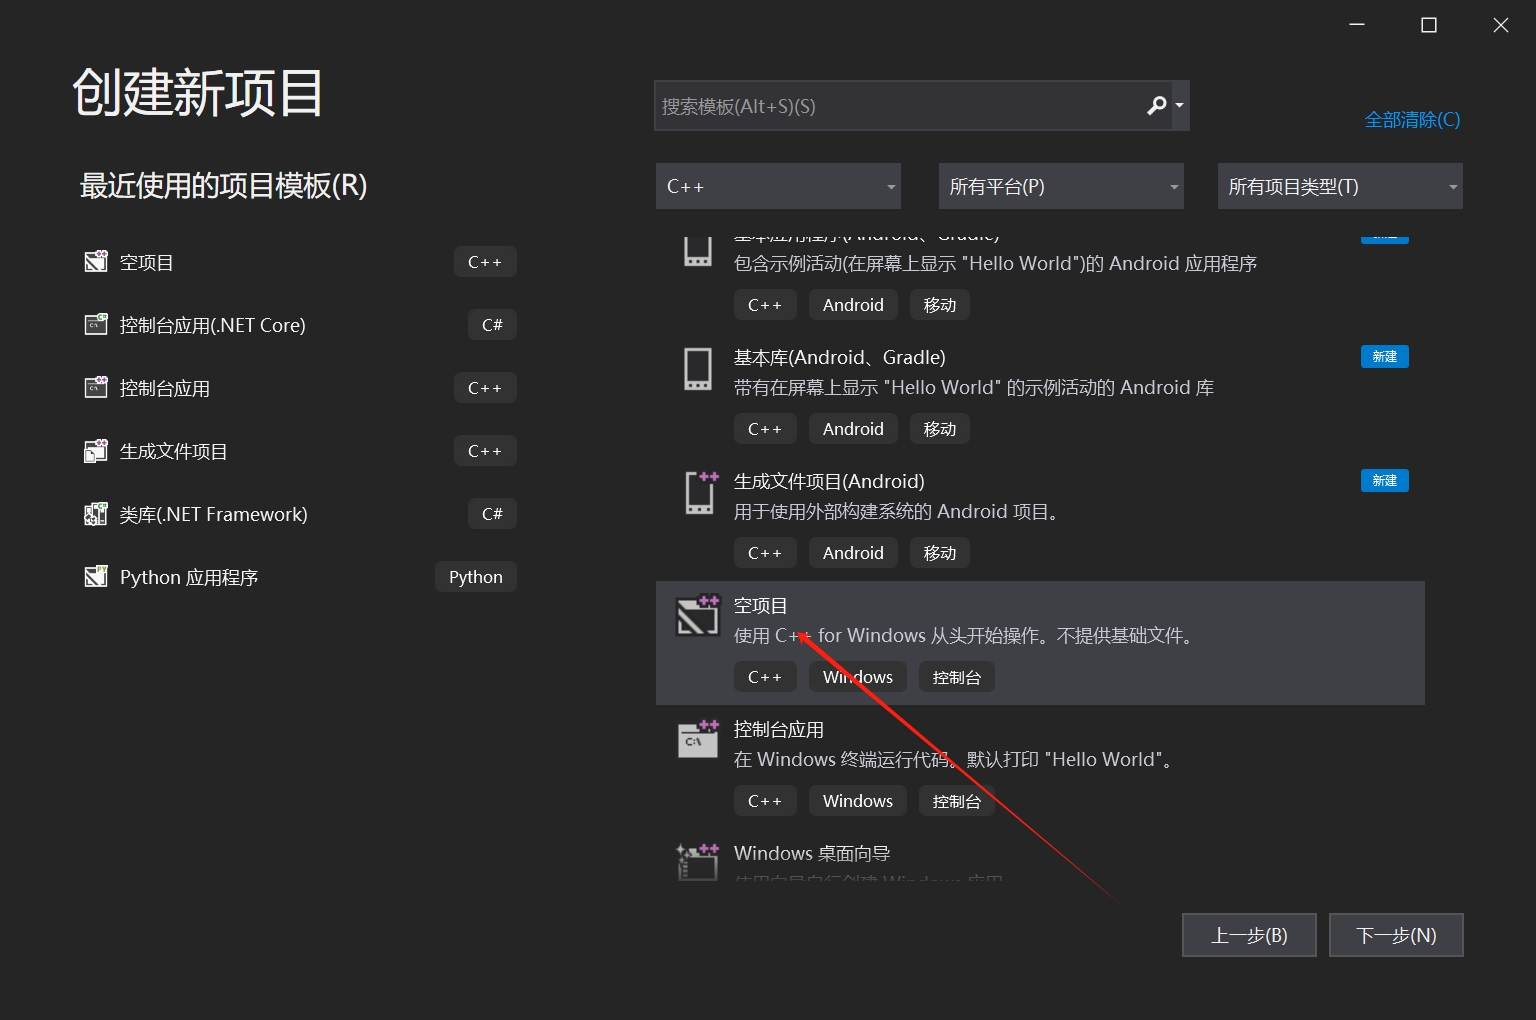Click the 最近使用的项目模板(R) heading
The height and width of the screenshot is (1020, 1536).
pos(224,186)
